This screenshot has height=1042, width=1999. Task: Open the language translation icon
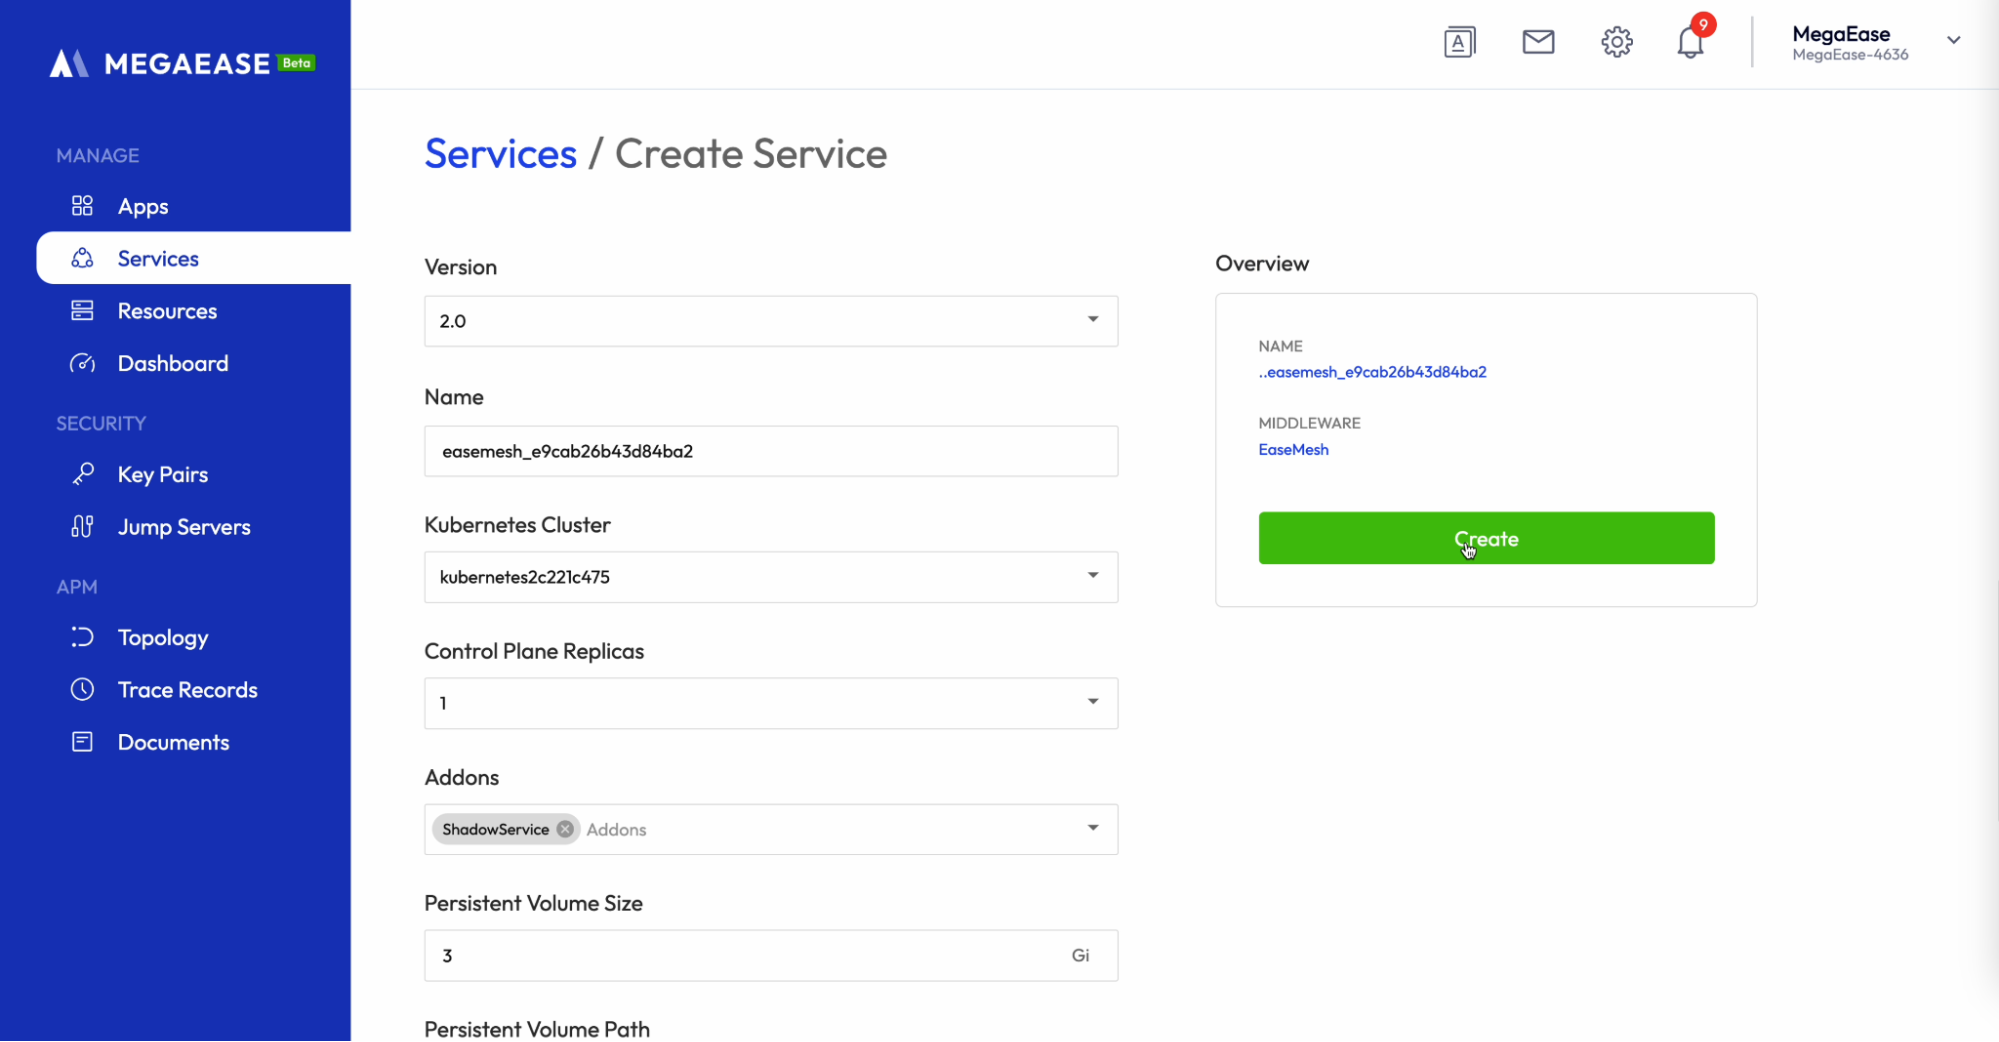click(x=1460, y=42)
